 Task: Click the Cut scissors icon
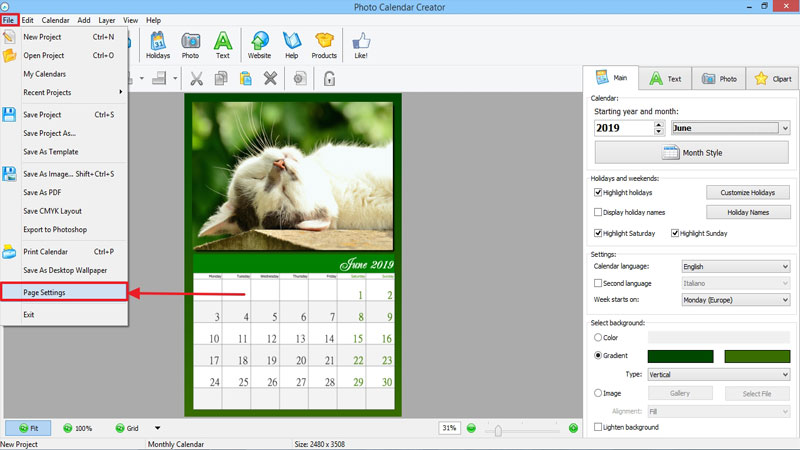tap(196, 79)
